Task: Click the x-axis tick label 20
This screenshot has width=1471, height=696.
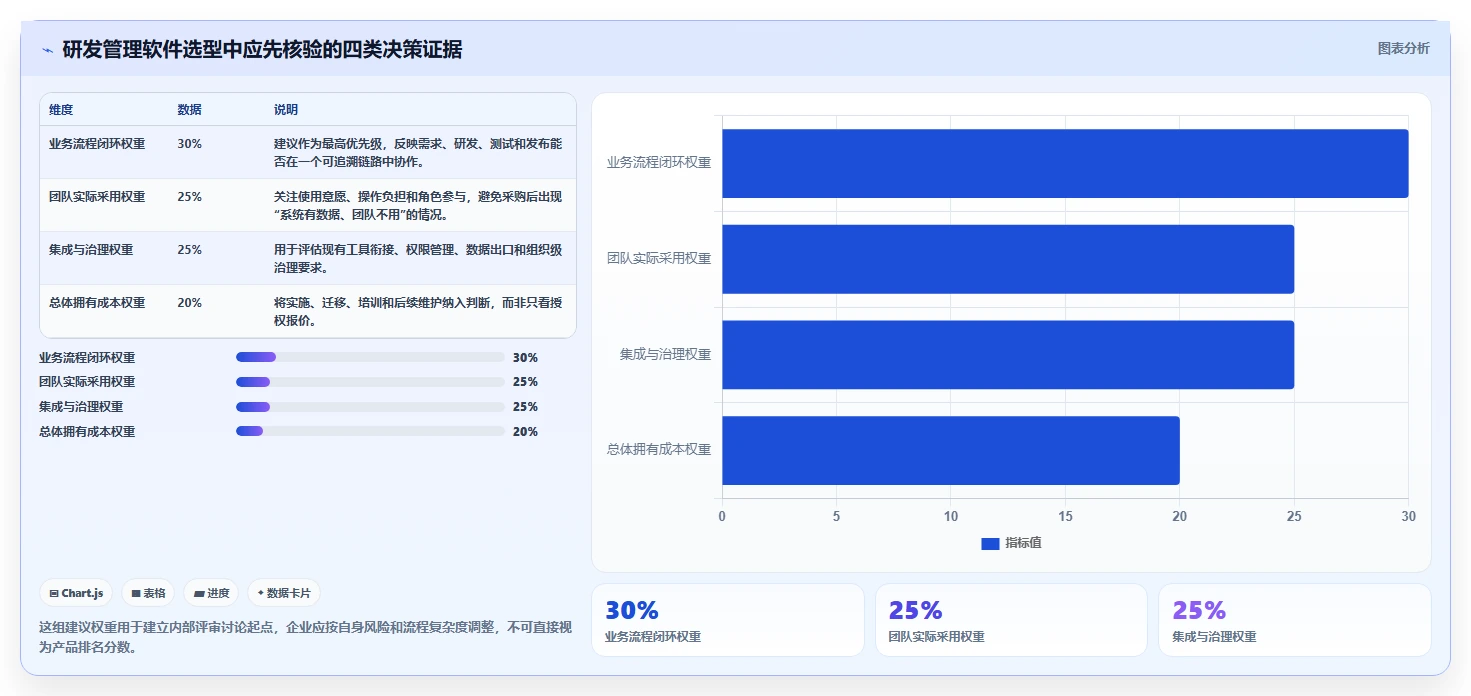Action: click(x=1180, y=516)
